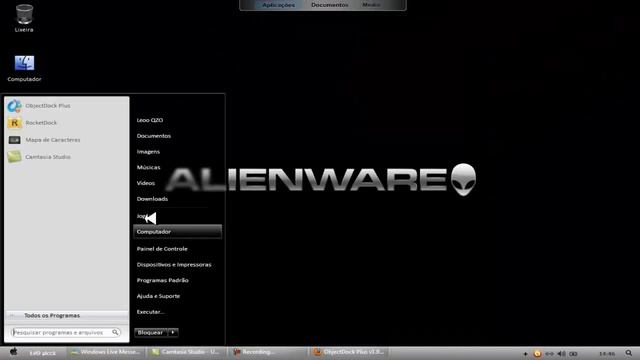Switch to Recording taskbar button
Viewport: 640px width, 360px height.
[268, 352]
